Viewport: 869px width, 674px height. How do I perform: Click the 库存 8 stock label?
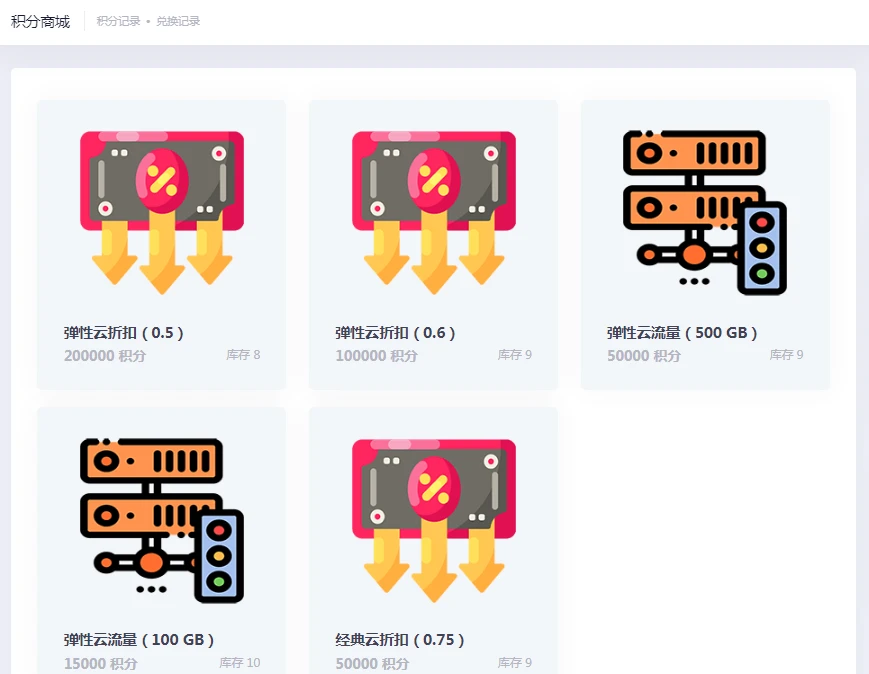[x=243, y=355]
